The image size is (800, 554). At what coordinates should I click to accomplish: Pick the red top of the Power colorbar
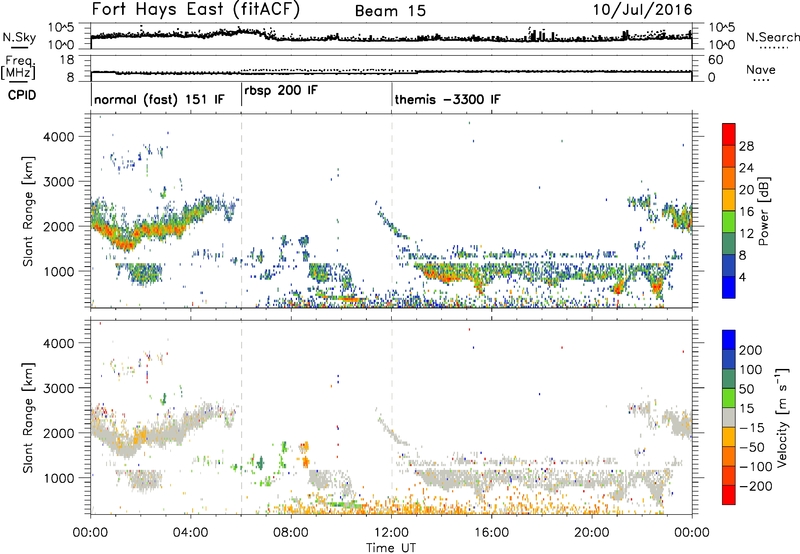729,134
